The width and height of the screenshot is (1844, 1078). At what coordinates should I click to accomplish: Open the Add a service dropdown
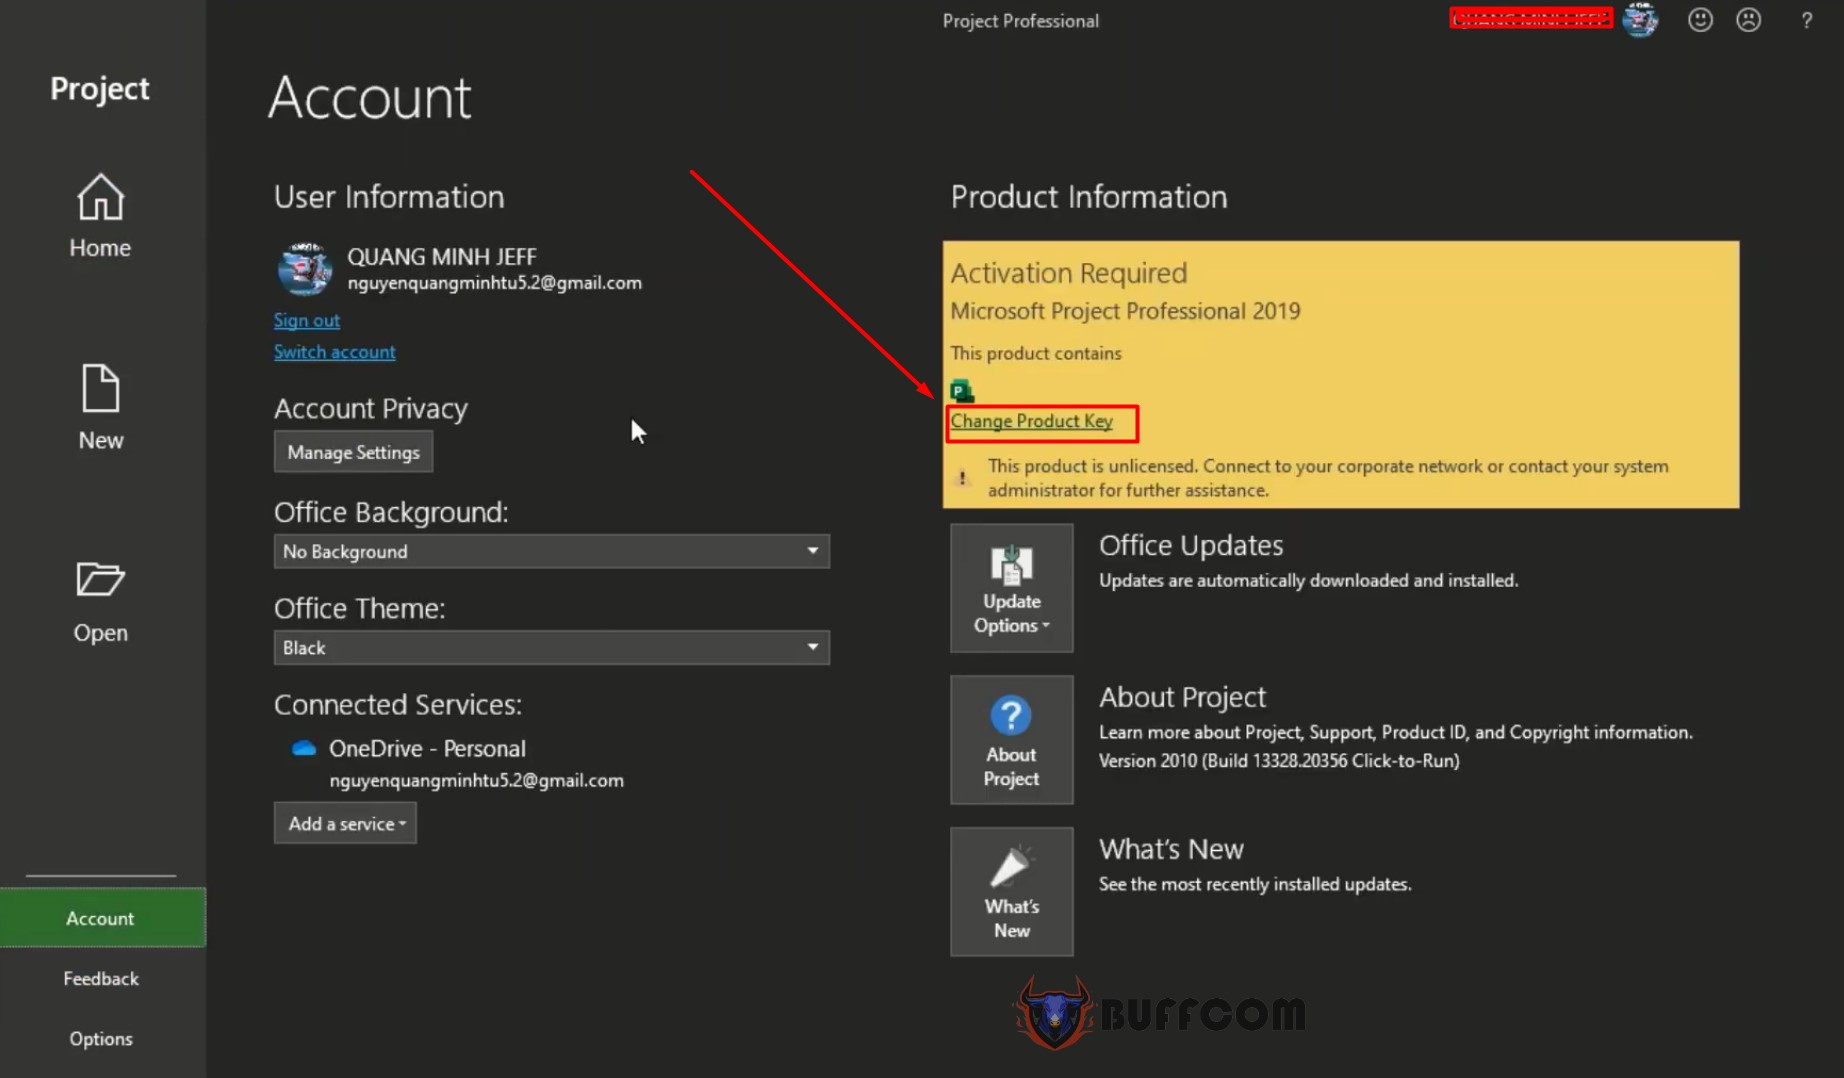(x=345, y=823)
